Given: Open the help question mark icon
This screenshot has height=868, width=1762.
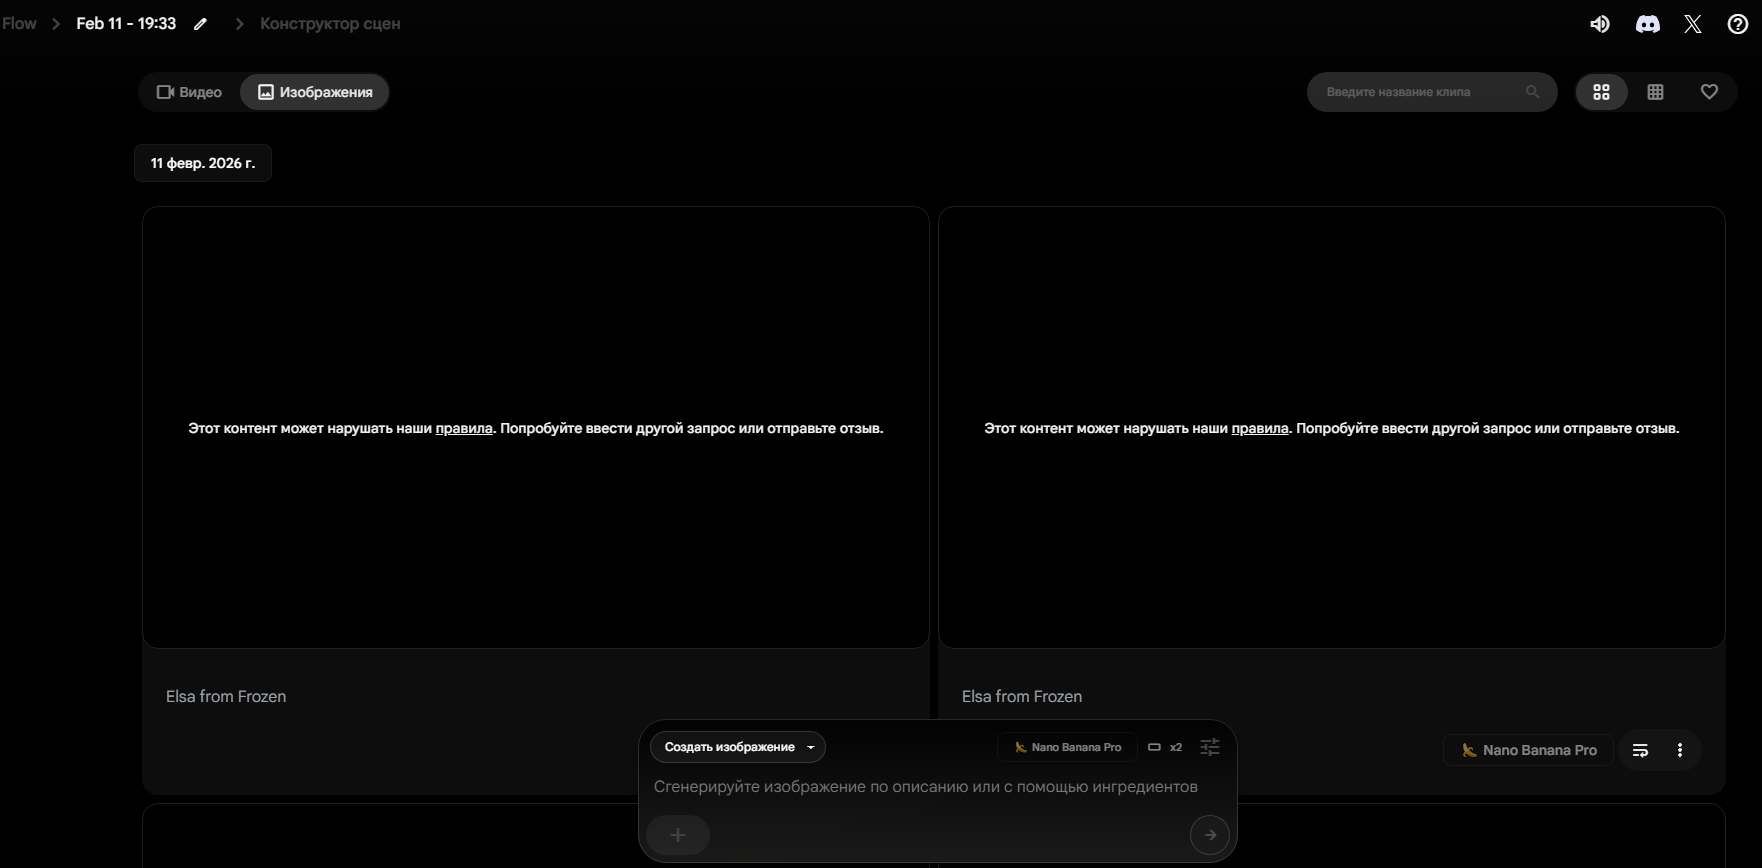Looking at the screenshot, I should click(1738, 24).
